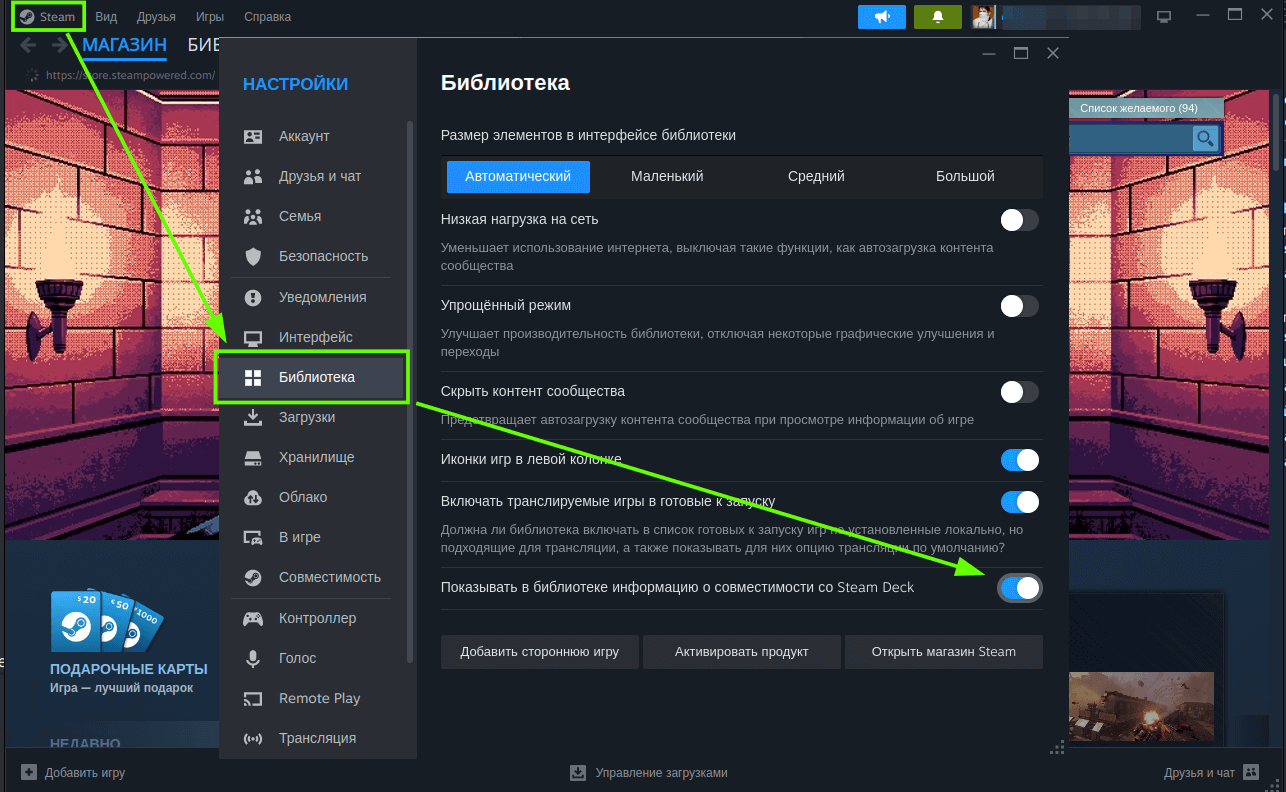Click the Storage drive icon
Viewport: 1286px width, 792px height.
click(253, 457)
